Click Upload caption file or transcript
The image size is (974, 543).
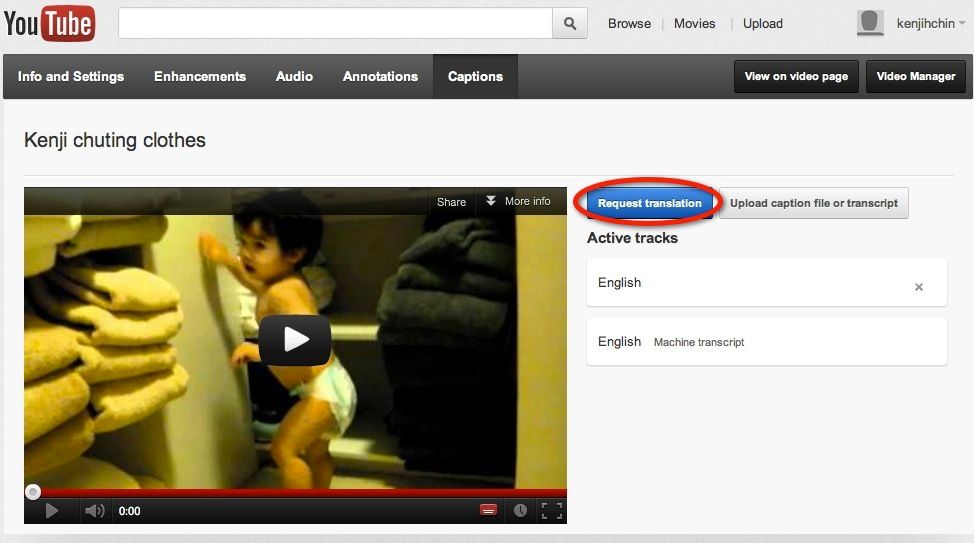coord(813,203)
